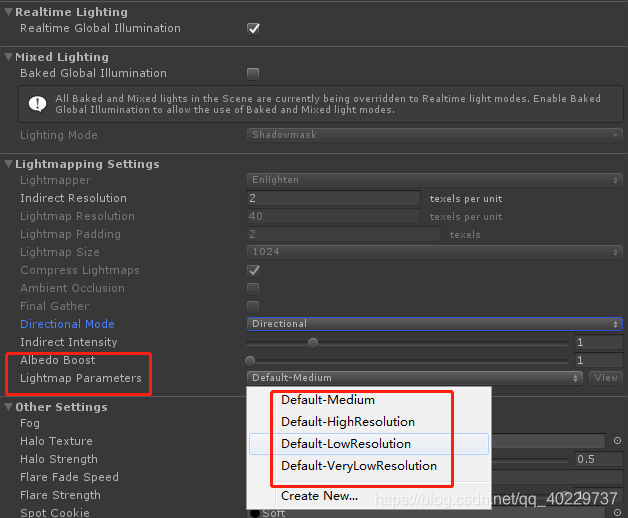Open the Lighting Mode Shadowmask dropdown
The image size is (628, 518).
[435, 135]
